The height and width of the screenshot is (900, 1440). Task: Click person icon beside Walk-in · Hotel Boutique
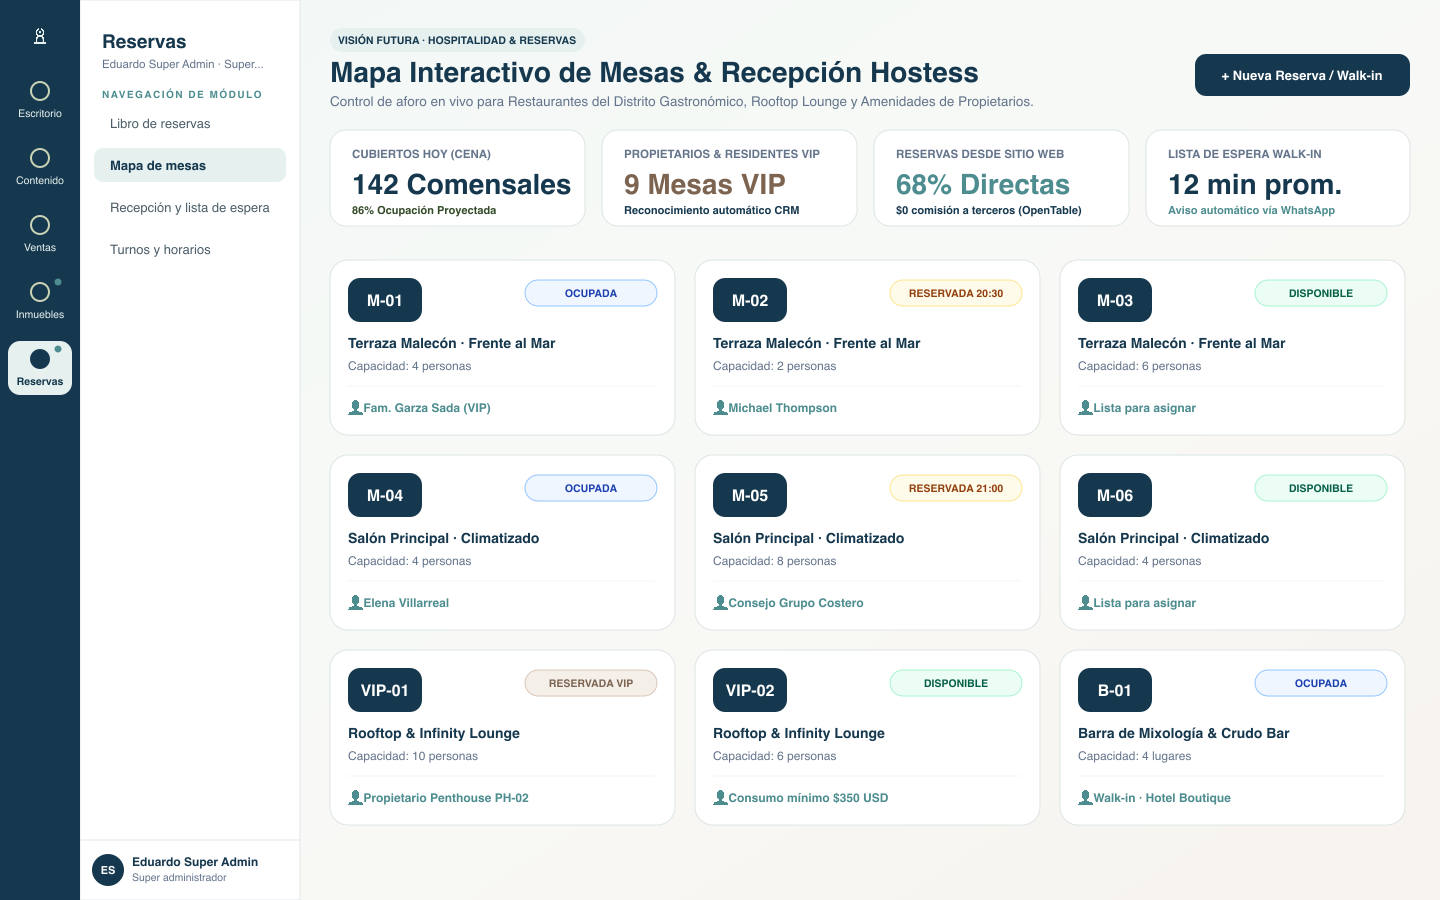point(1085,797)
